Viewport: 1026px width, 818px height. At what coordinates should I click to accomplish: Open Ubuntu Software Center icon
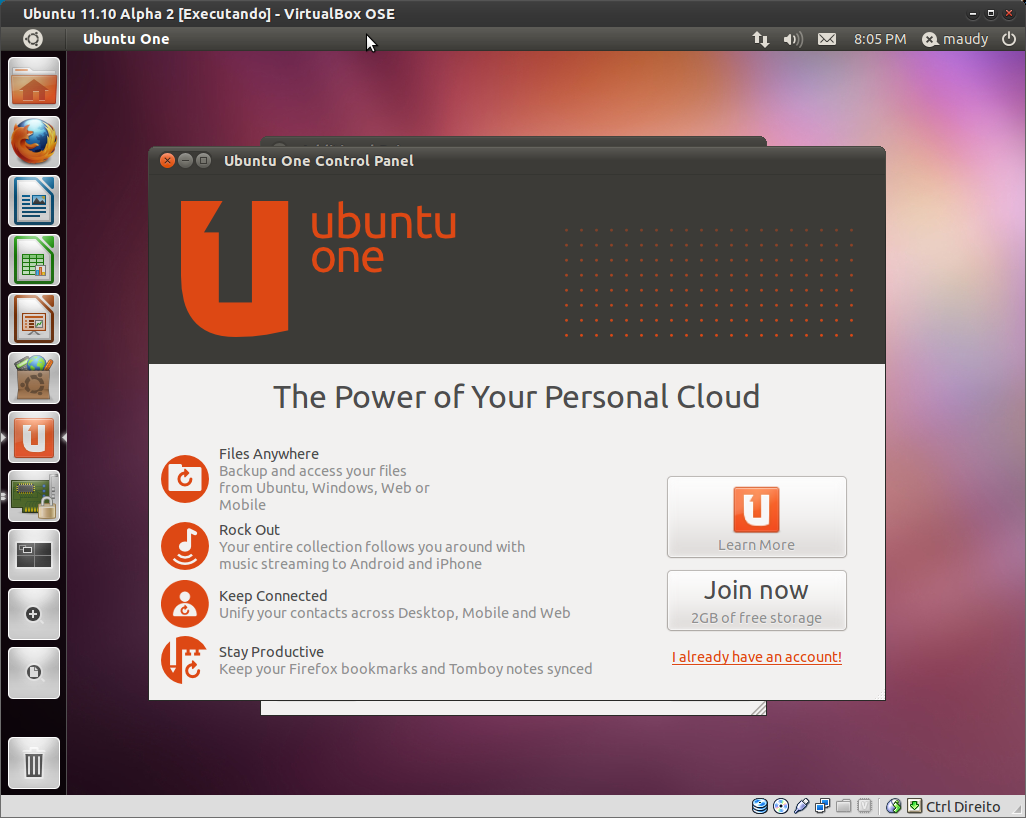[x=34, y=378]
